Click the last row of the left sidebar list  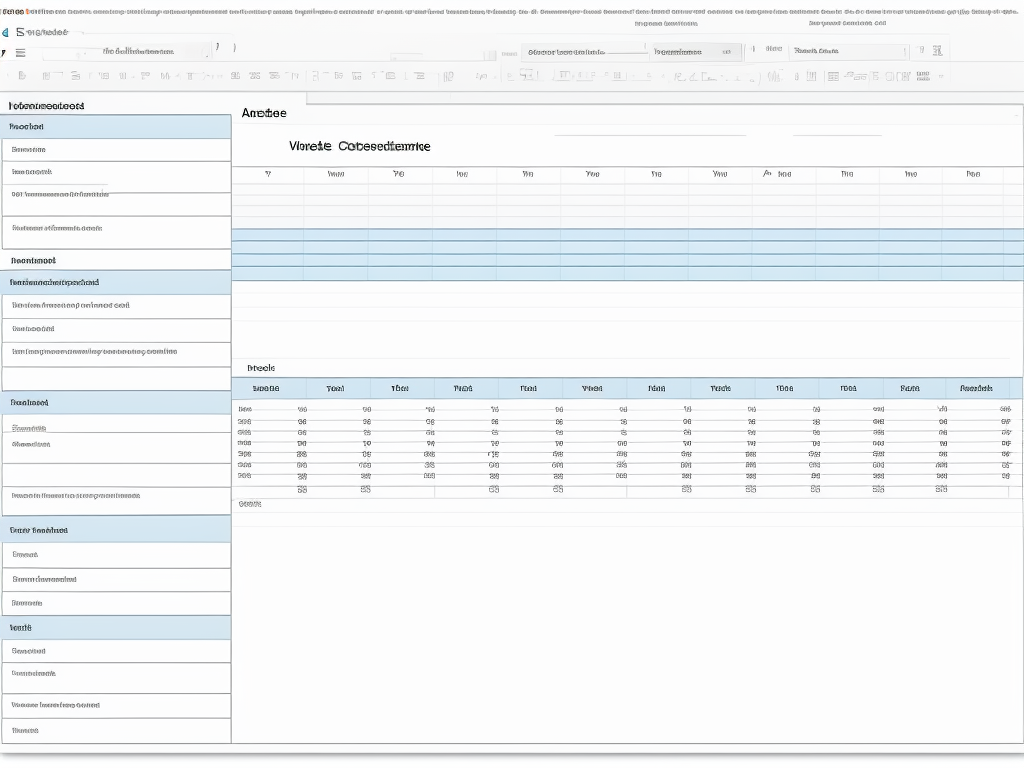tap(116, 731)
